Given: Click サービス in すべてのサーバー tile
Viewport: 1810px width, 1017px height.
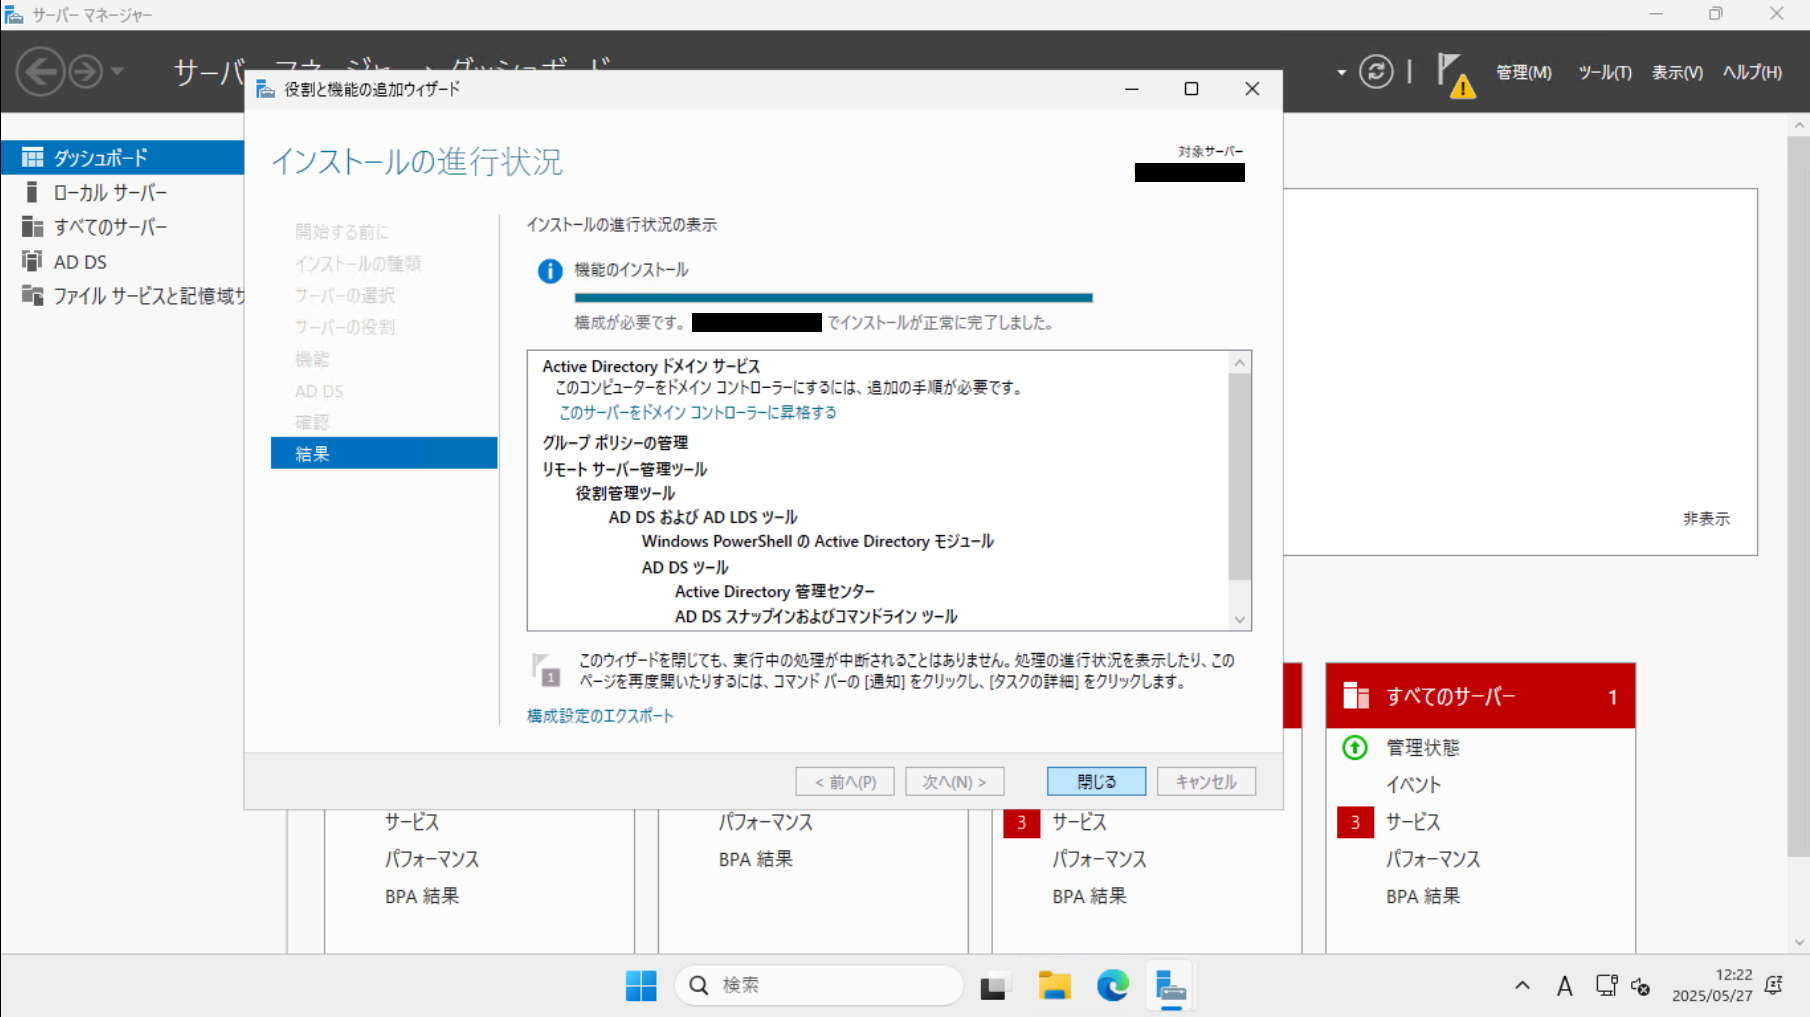Looking at the screenshot, I should 1413,822.
